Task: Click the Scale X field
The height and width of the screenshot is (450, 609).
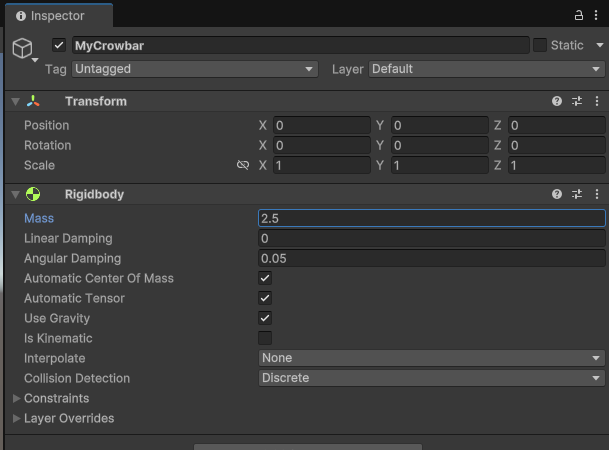Action: coord(322,165)
